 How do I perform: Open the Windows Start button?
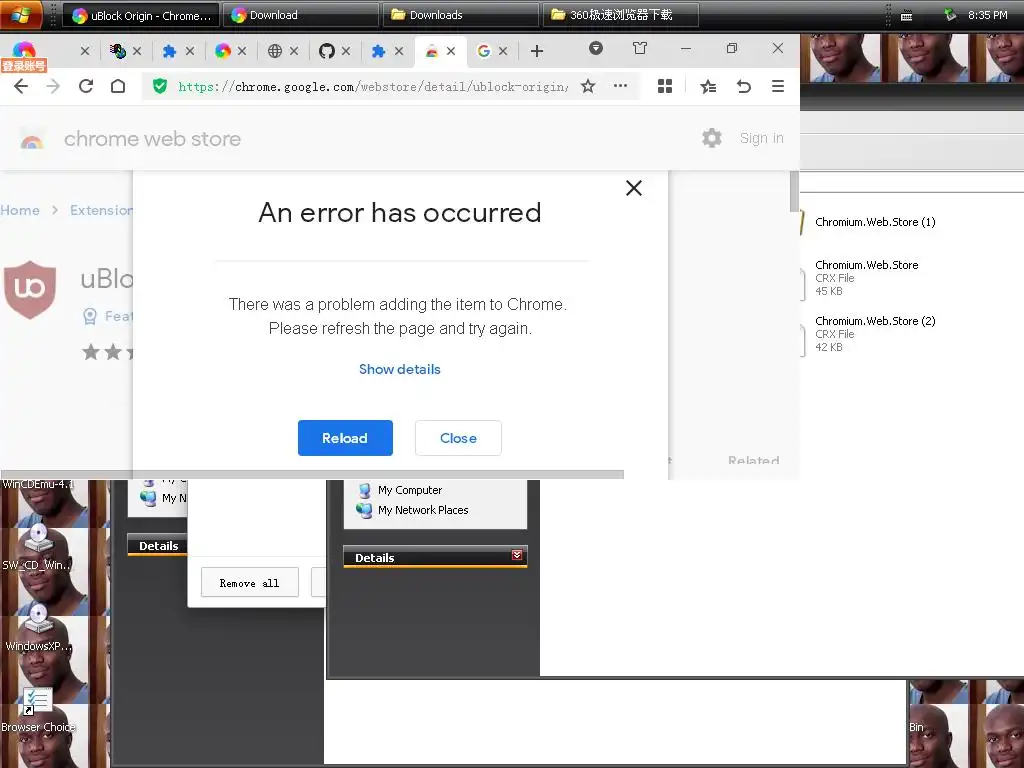click(x=21, y=14)
